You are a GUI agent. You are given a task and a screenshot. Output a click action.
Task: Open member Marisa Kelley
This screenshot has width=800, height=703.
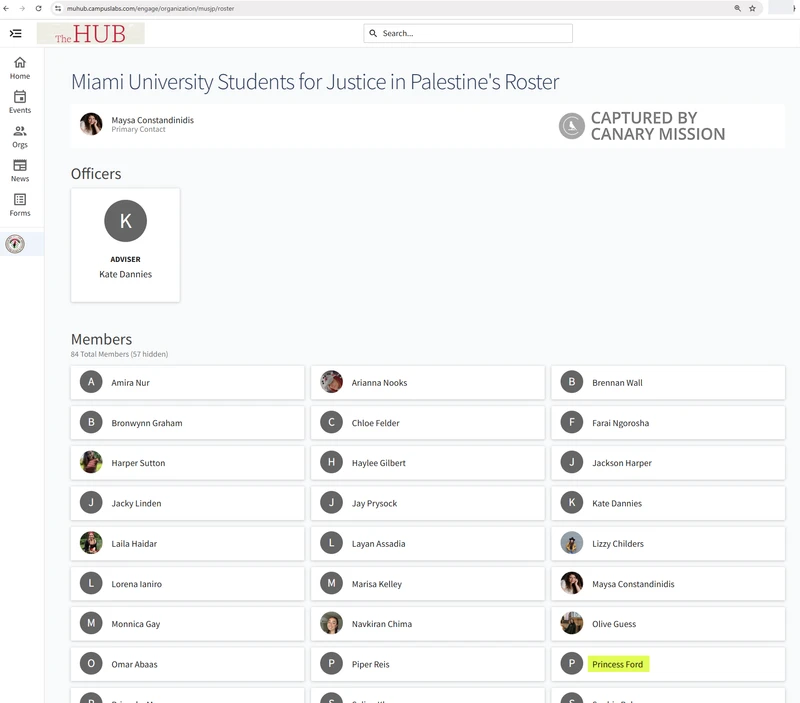pos(428,584)
